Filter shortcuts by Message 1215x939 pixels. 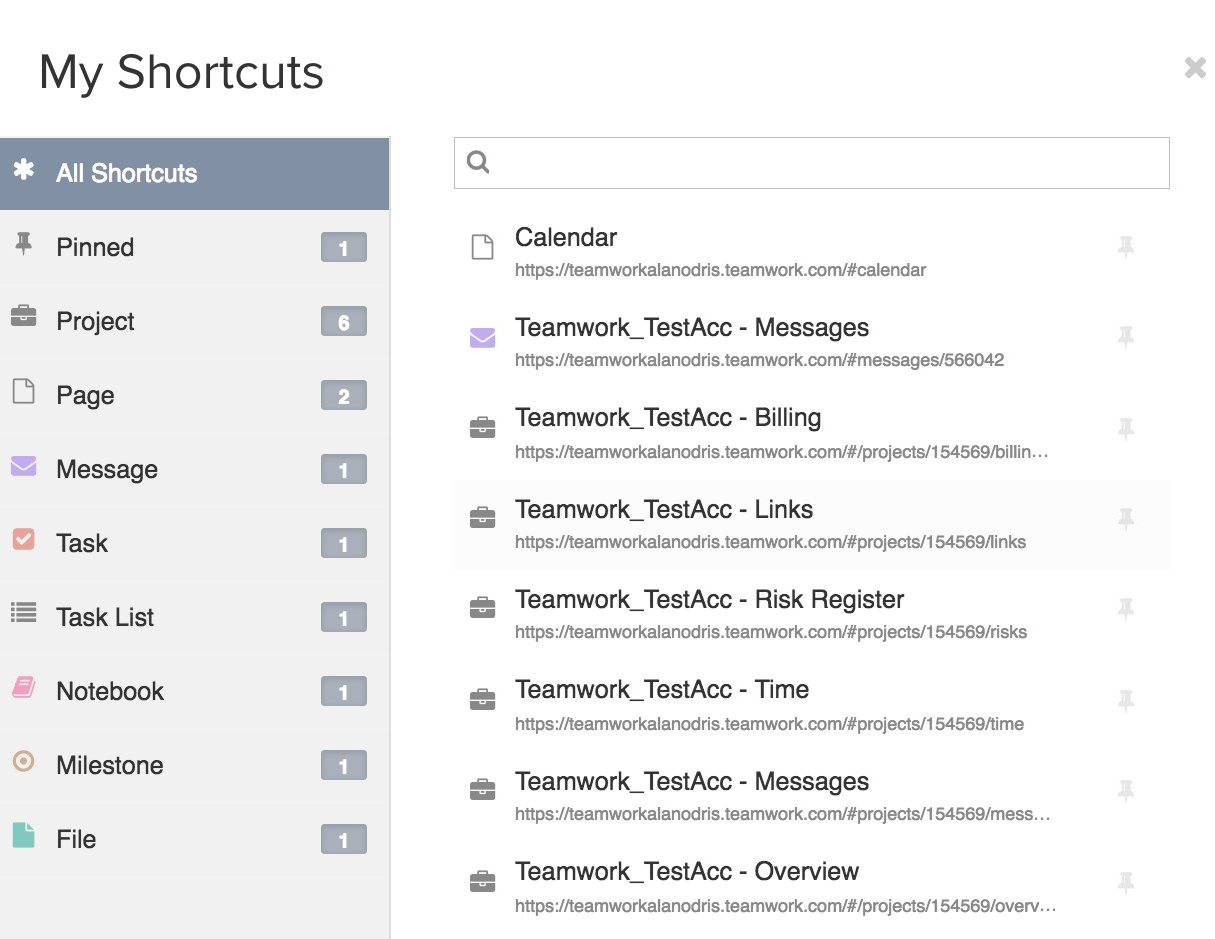click(194, 469)
